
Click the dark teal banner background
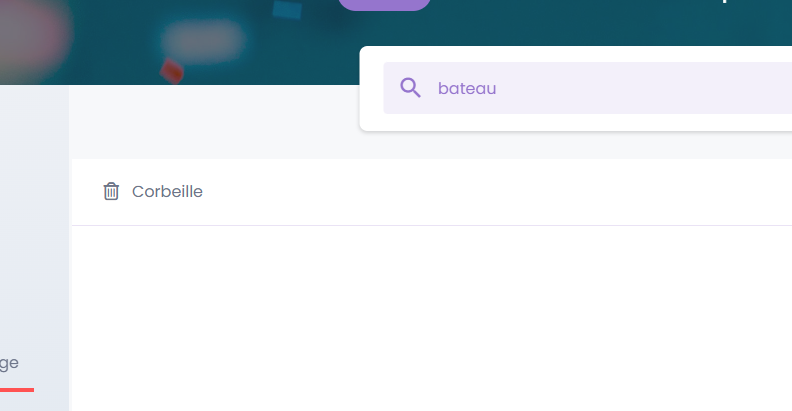(x=556, y=25)
